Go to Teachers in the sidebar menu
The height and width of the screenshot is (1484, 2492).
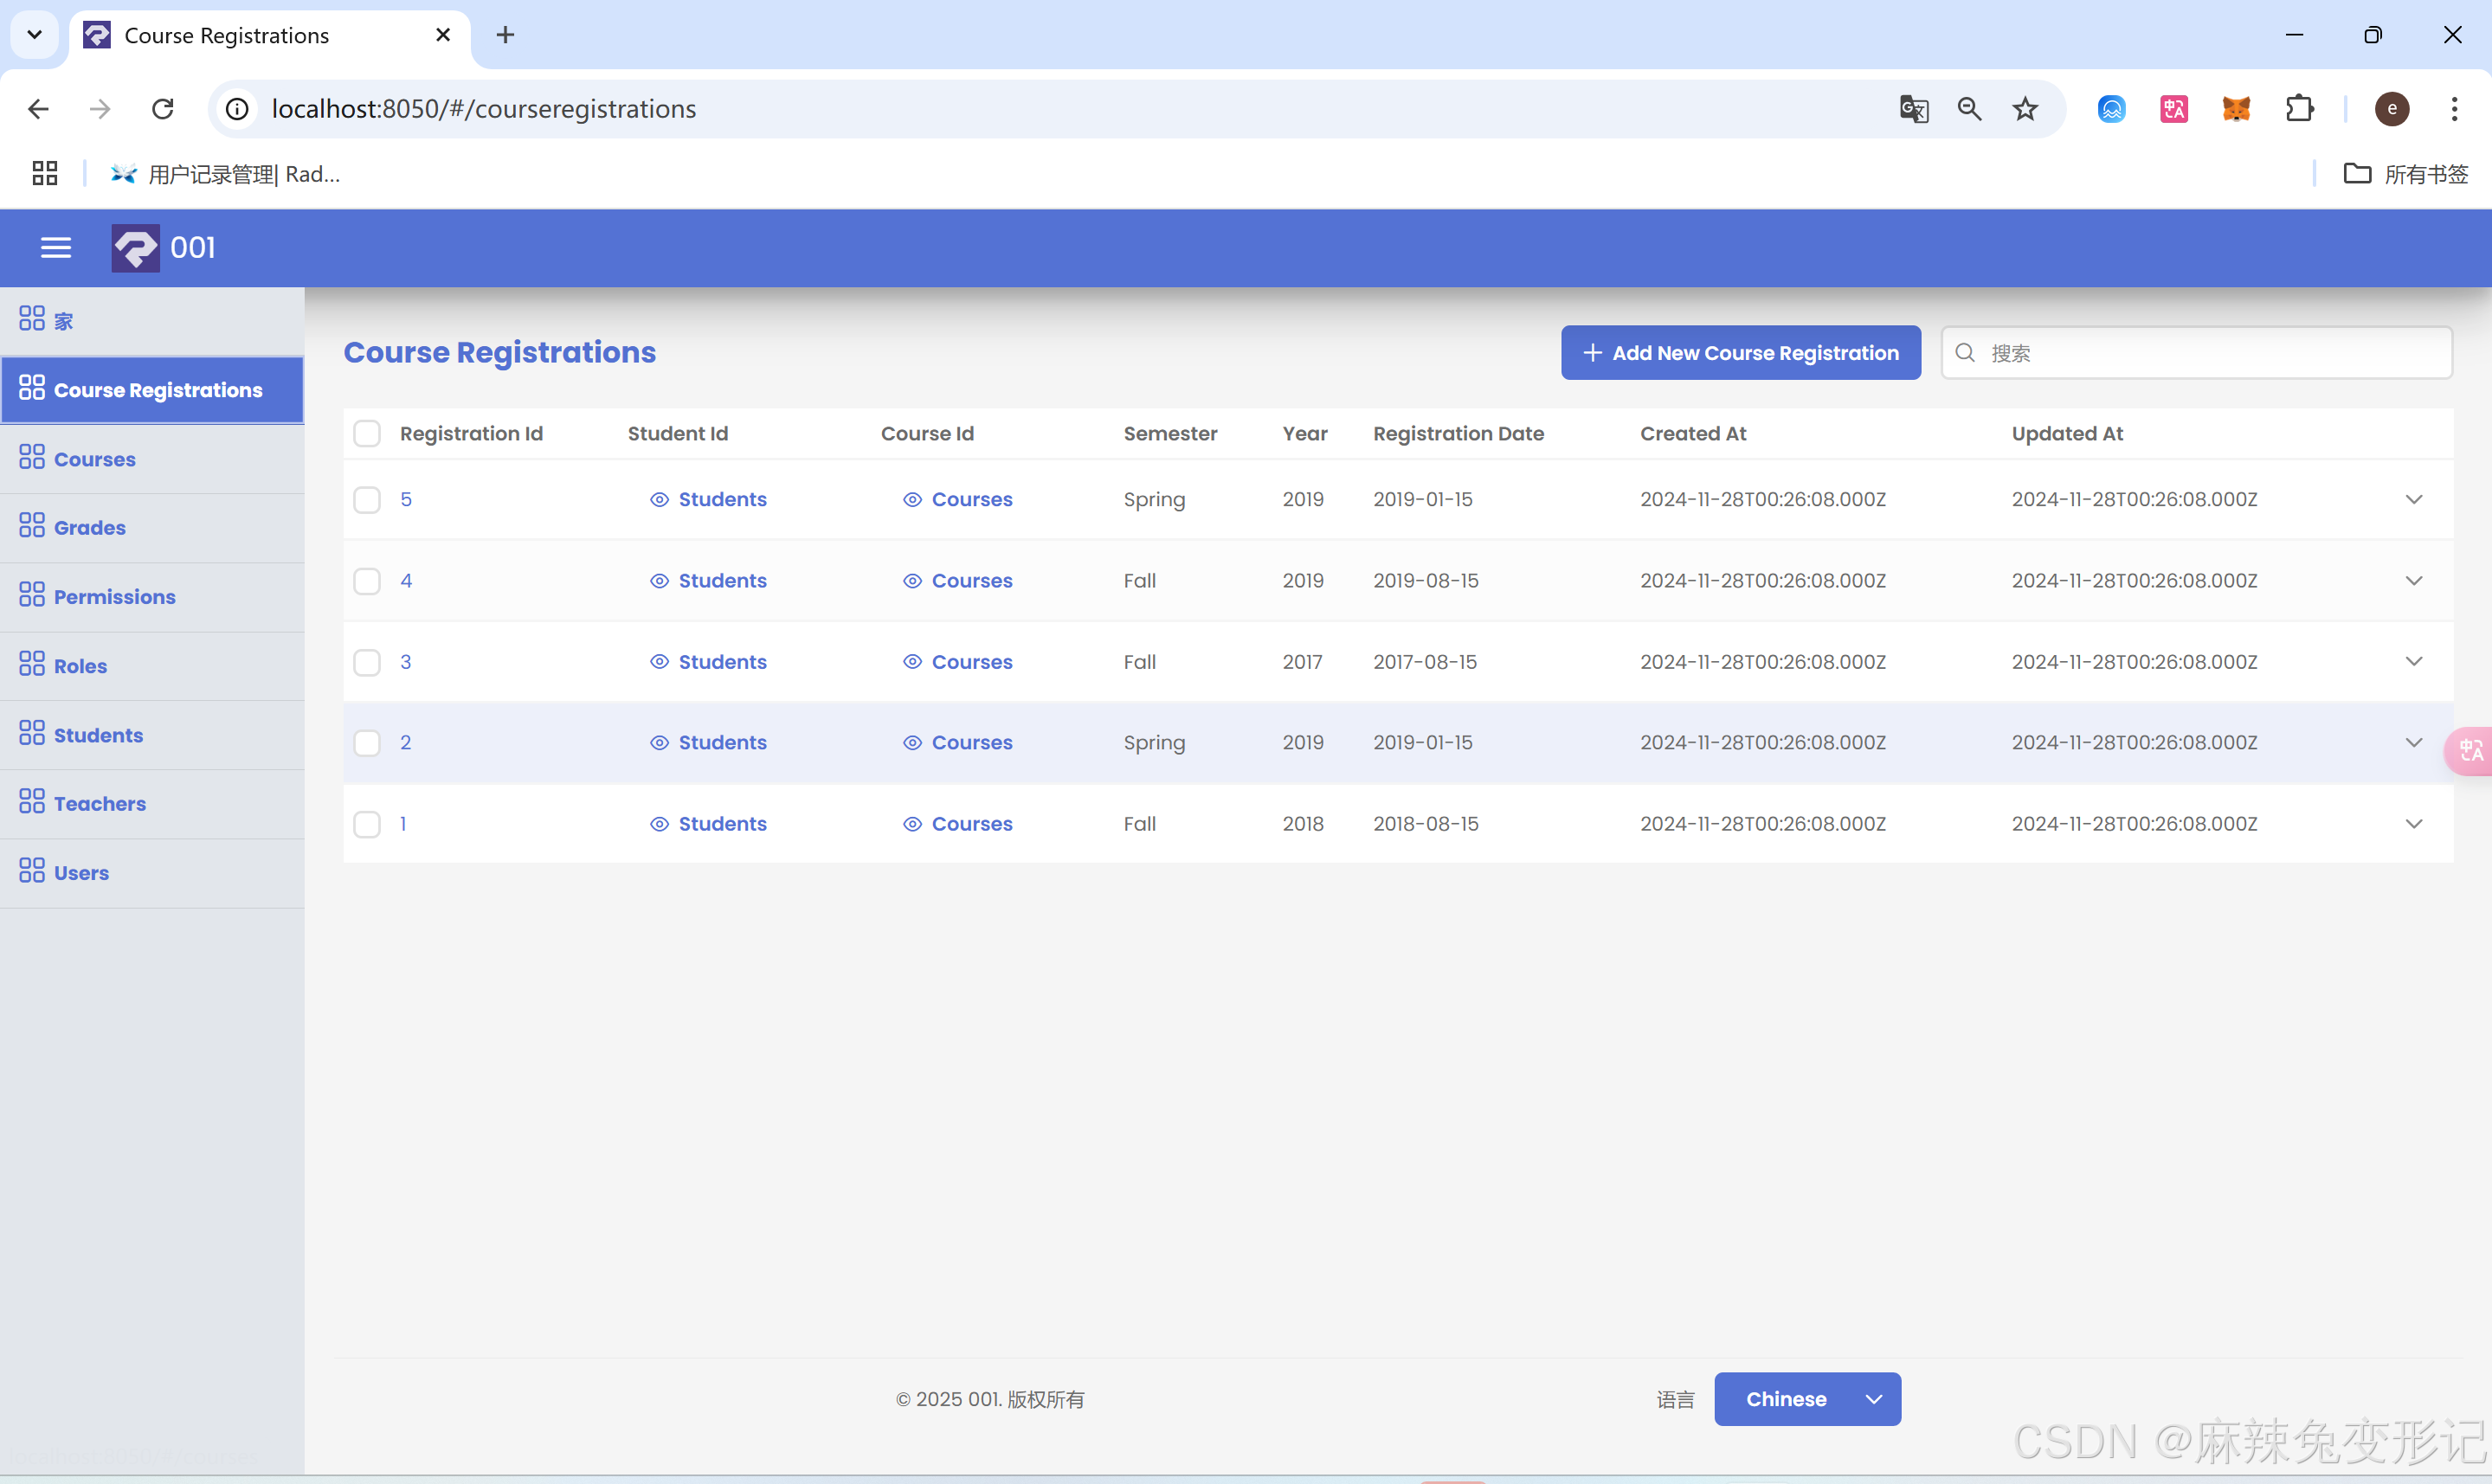pyautogui.click(x=99, y=803)
